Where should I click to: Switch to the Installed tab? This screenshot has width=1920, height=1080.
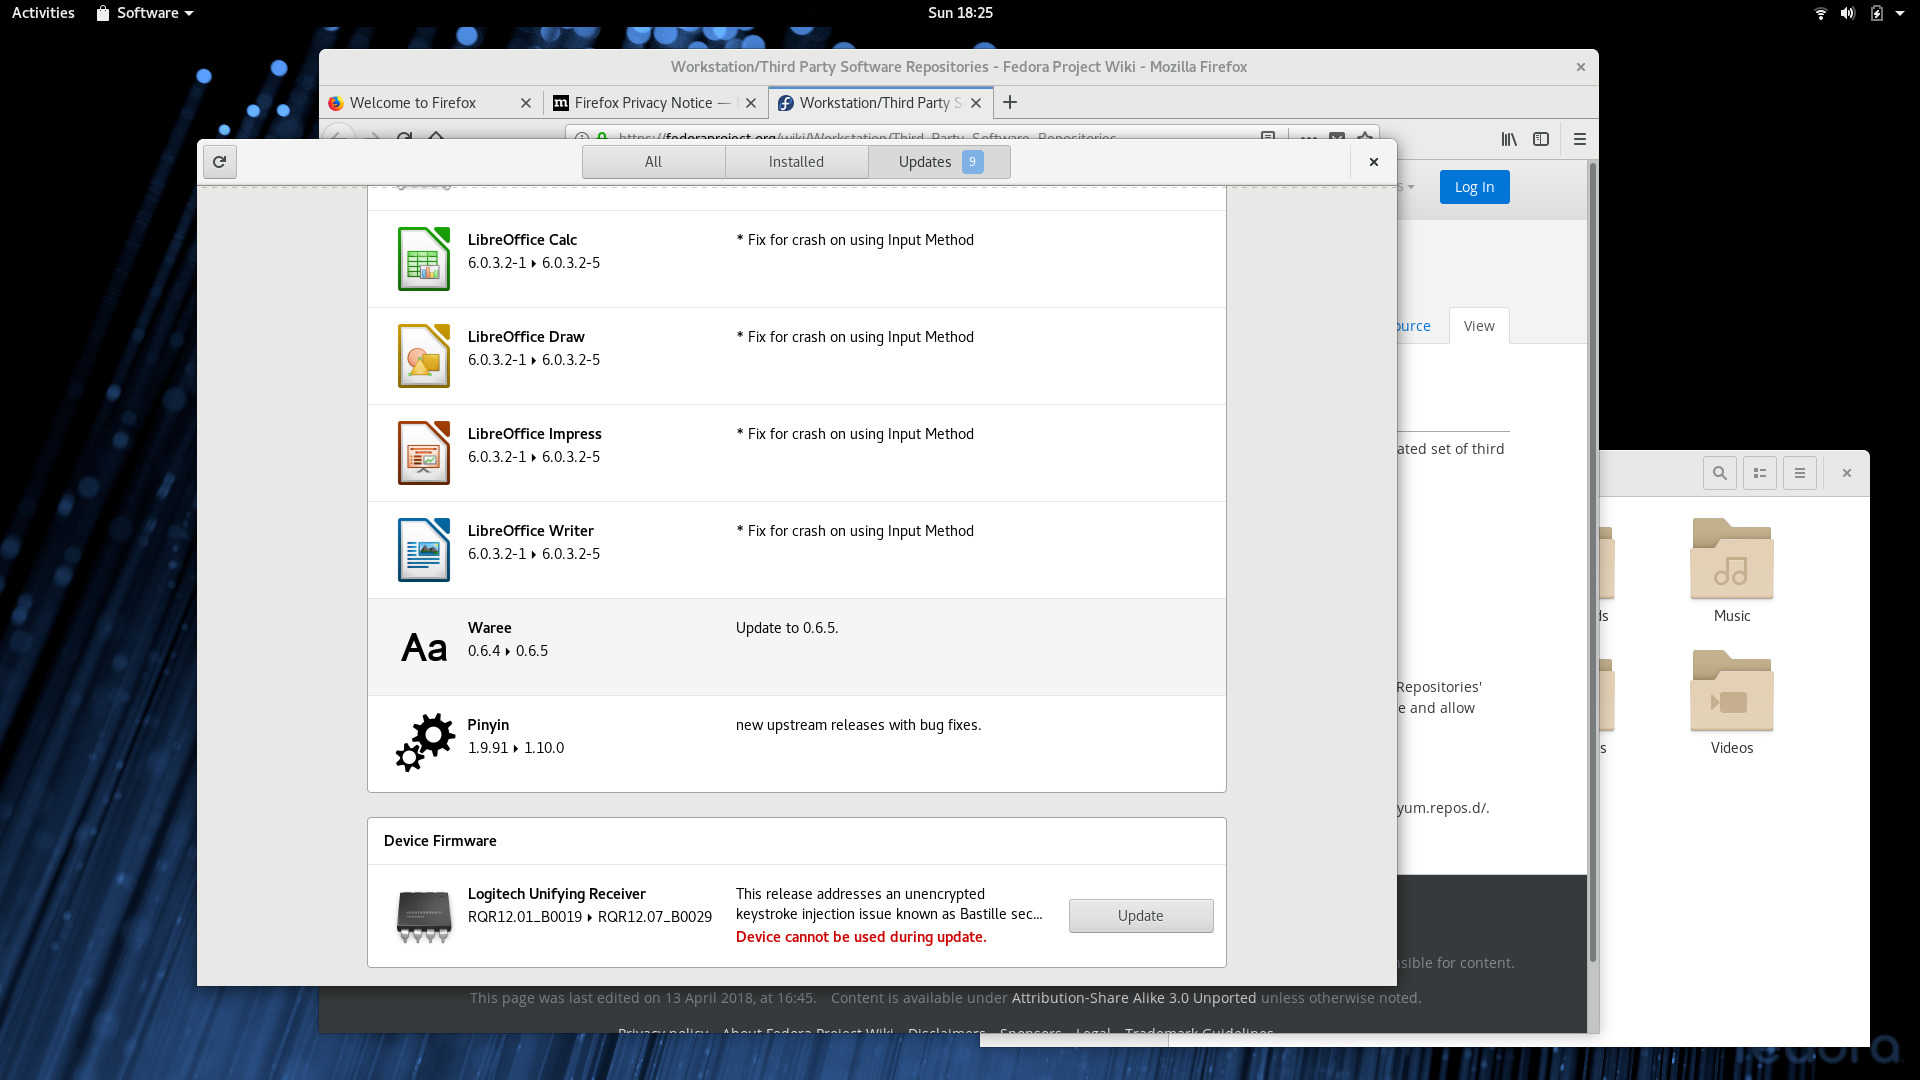796,162
